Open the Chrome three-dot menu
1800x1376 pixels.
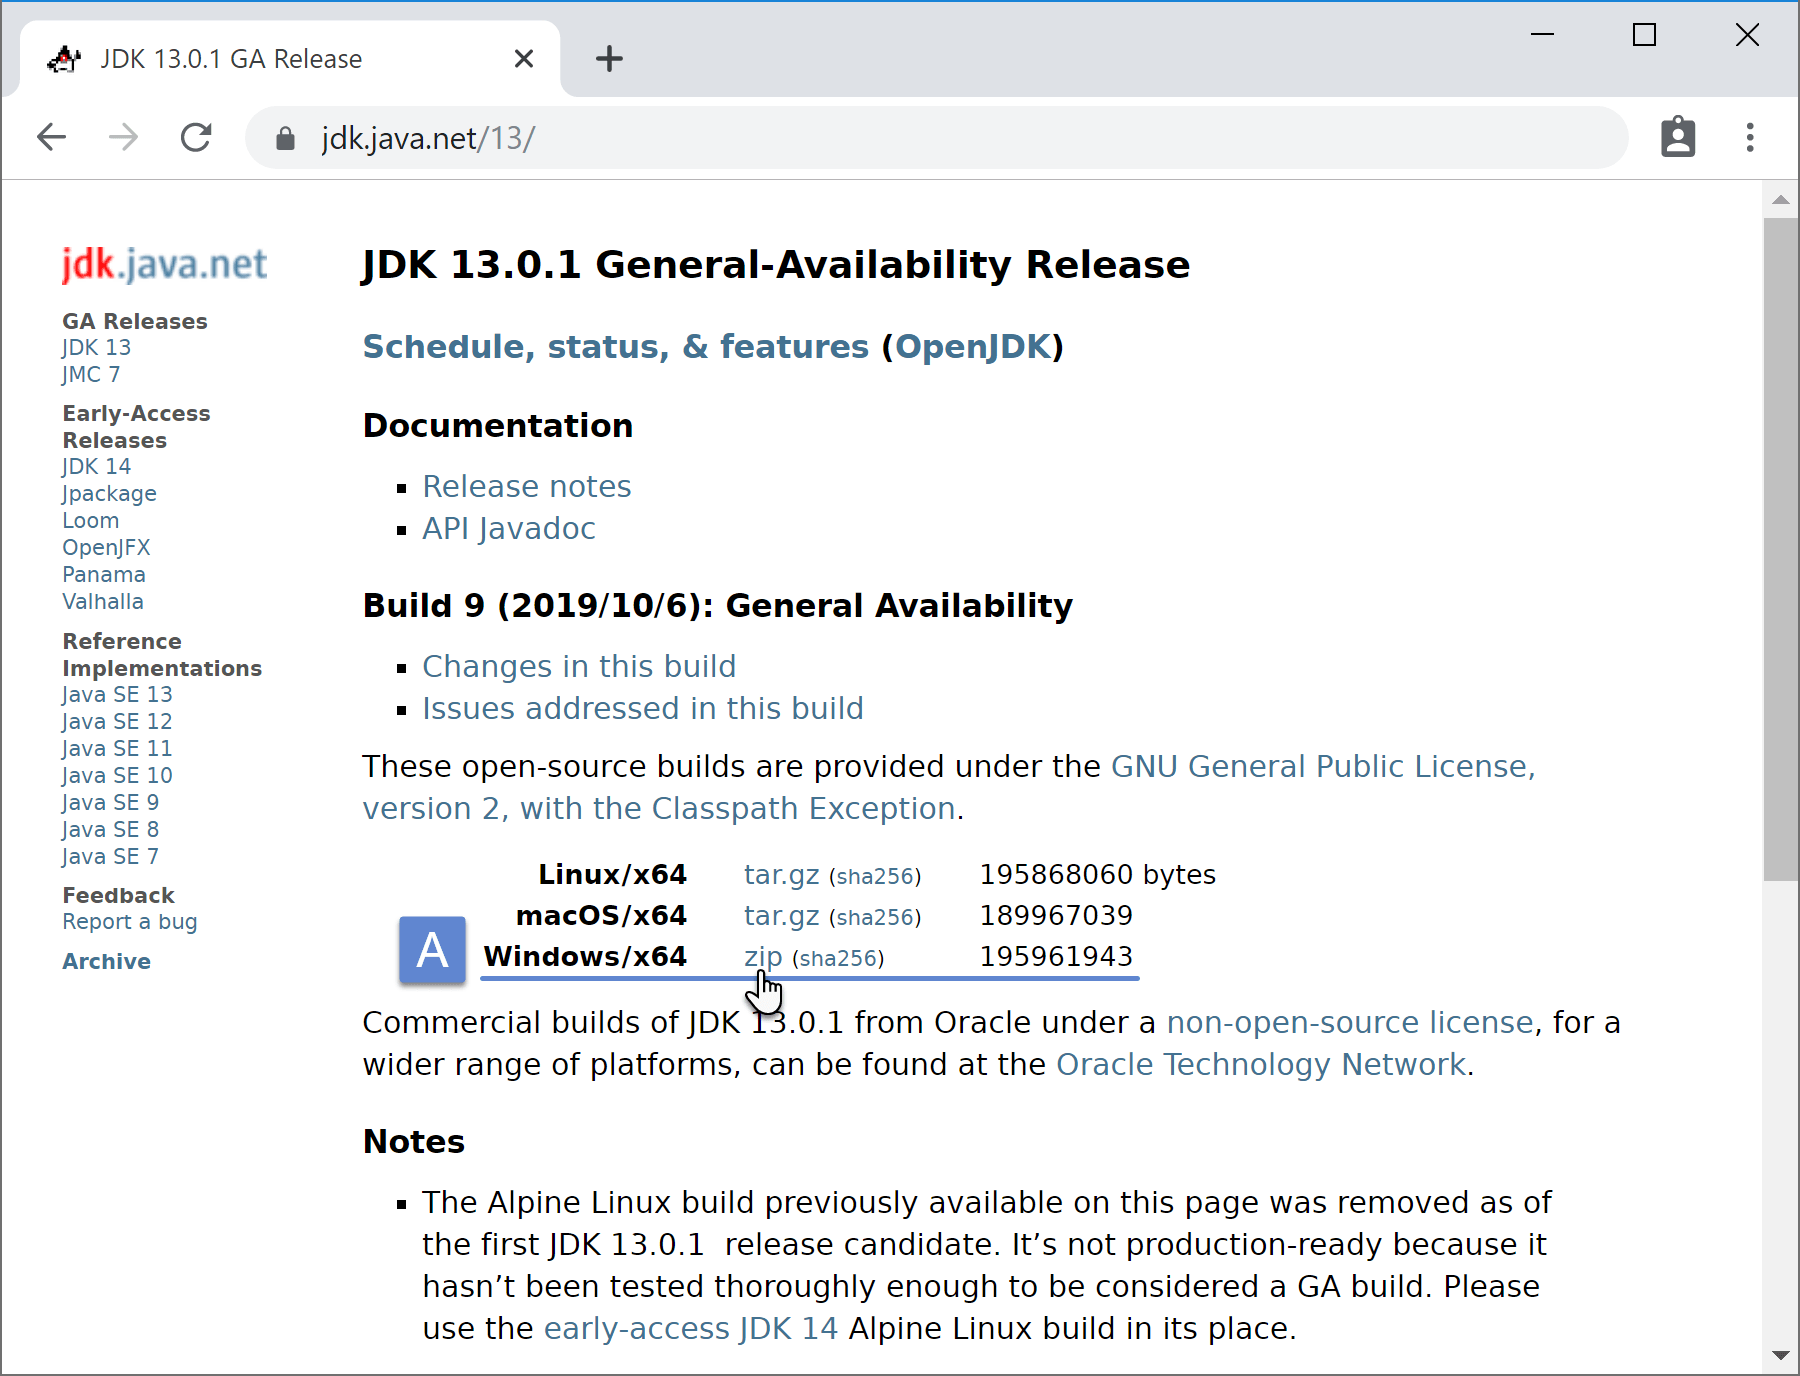coord(1750,137)
